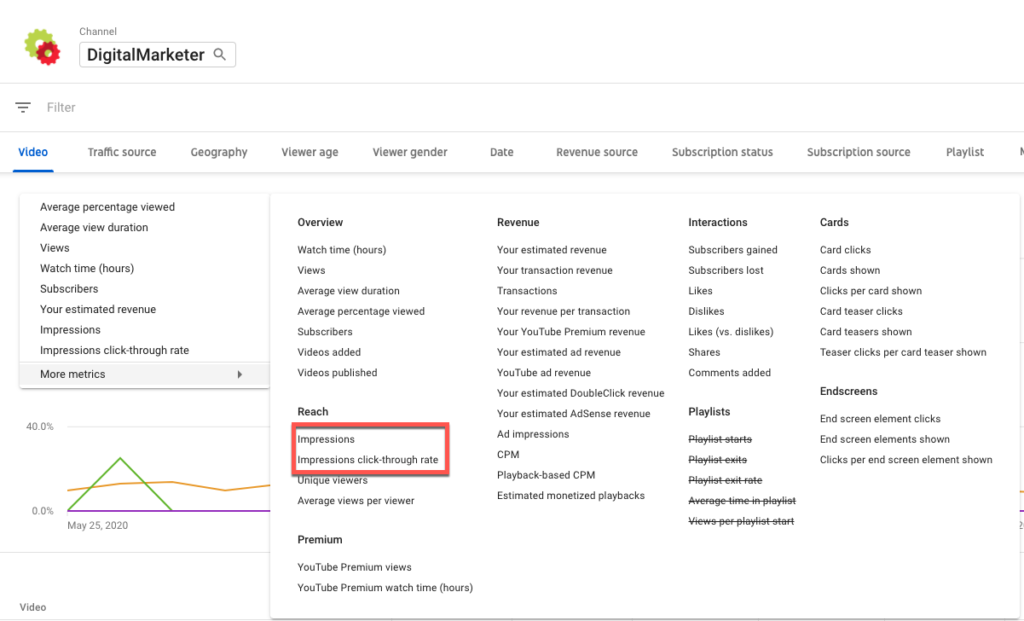Open the Subscription source tab

pyautogui.click(x=859, y=152)
